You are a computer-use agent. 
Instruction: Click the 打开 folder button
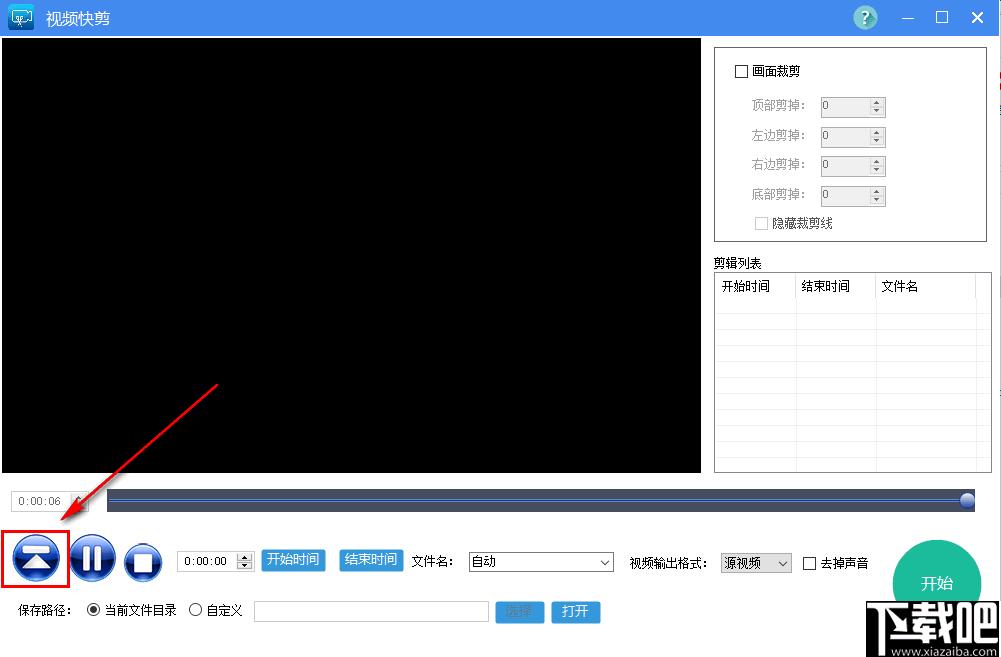pyautogui.click(x=576, y=612)
